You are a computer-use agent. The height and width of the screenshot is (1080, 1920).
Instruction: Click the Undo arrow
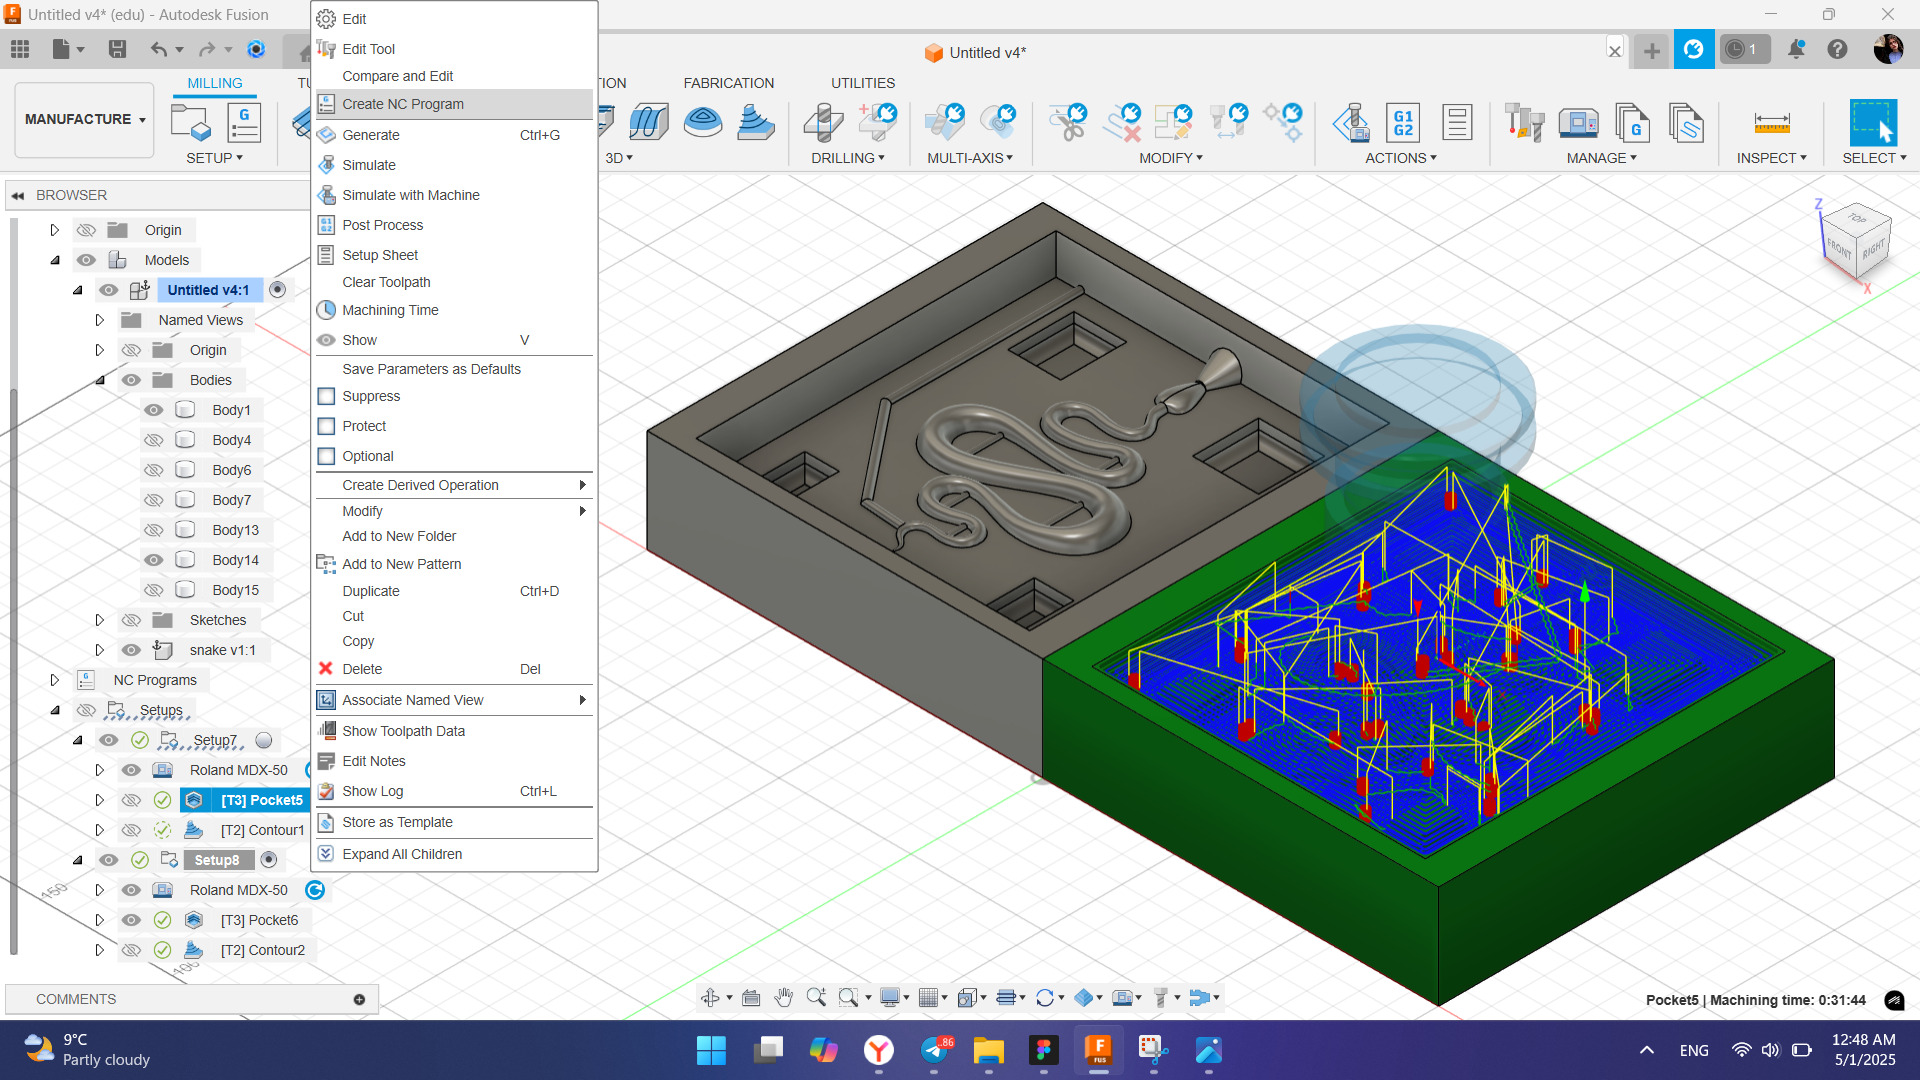coord(158,49)
